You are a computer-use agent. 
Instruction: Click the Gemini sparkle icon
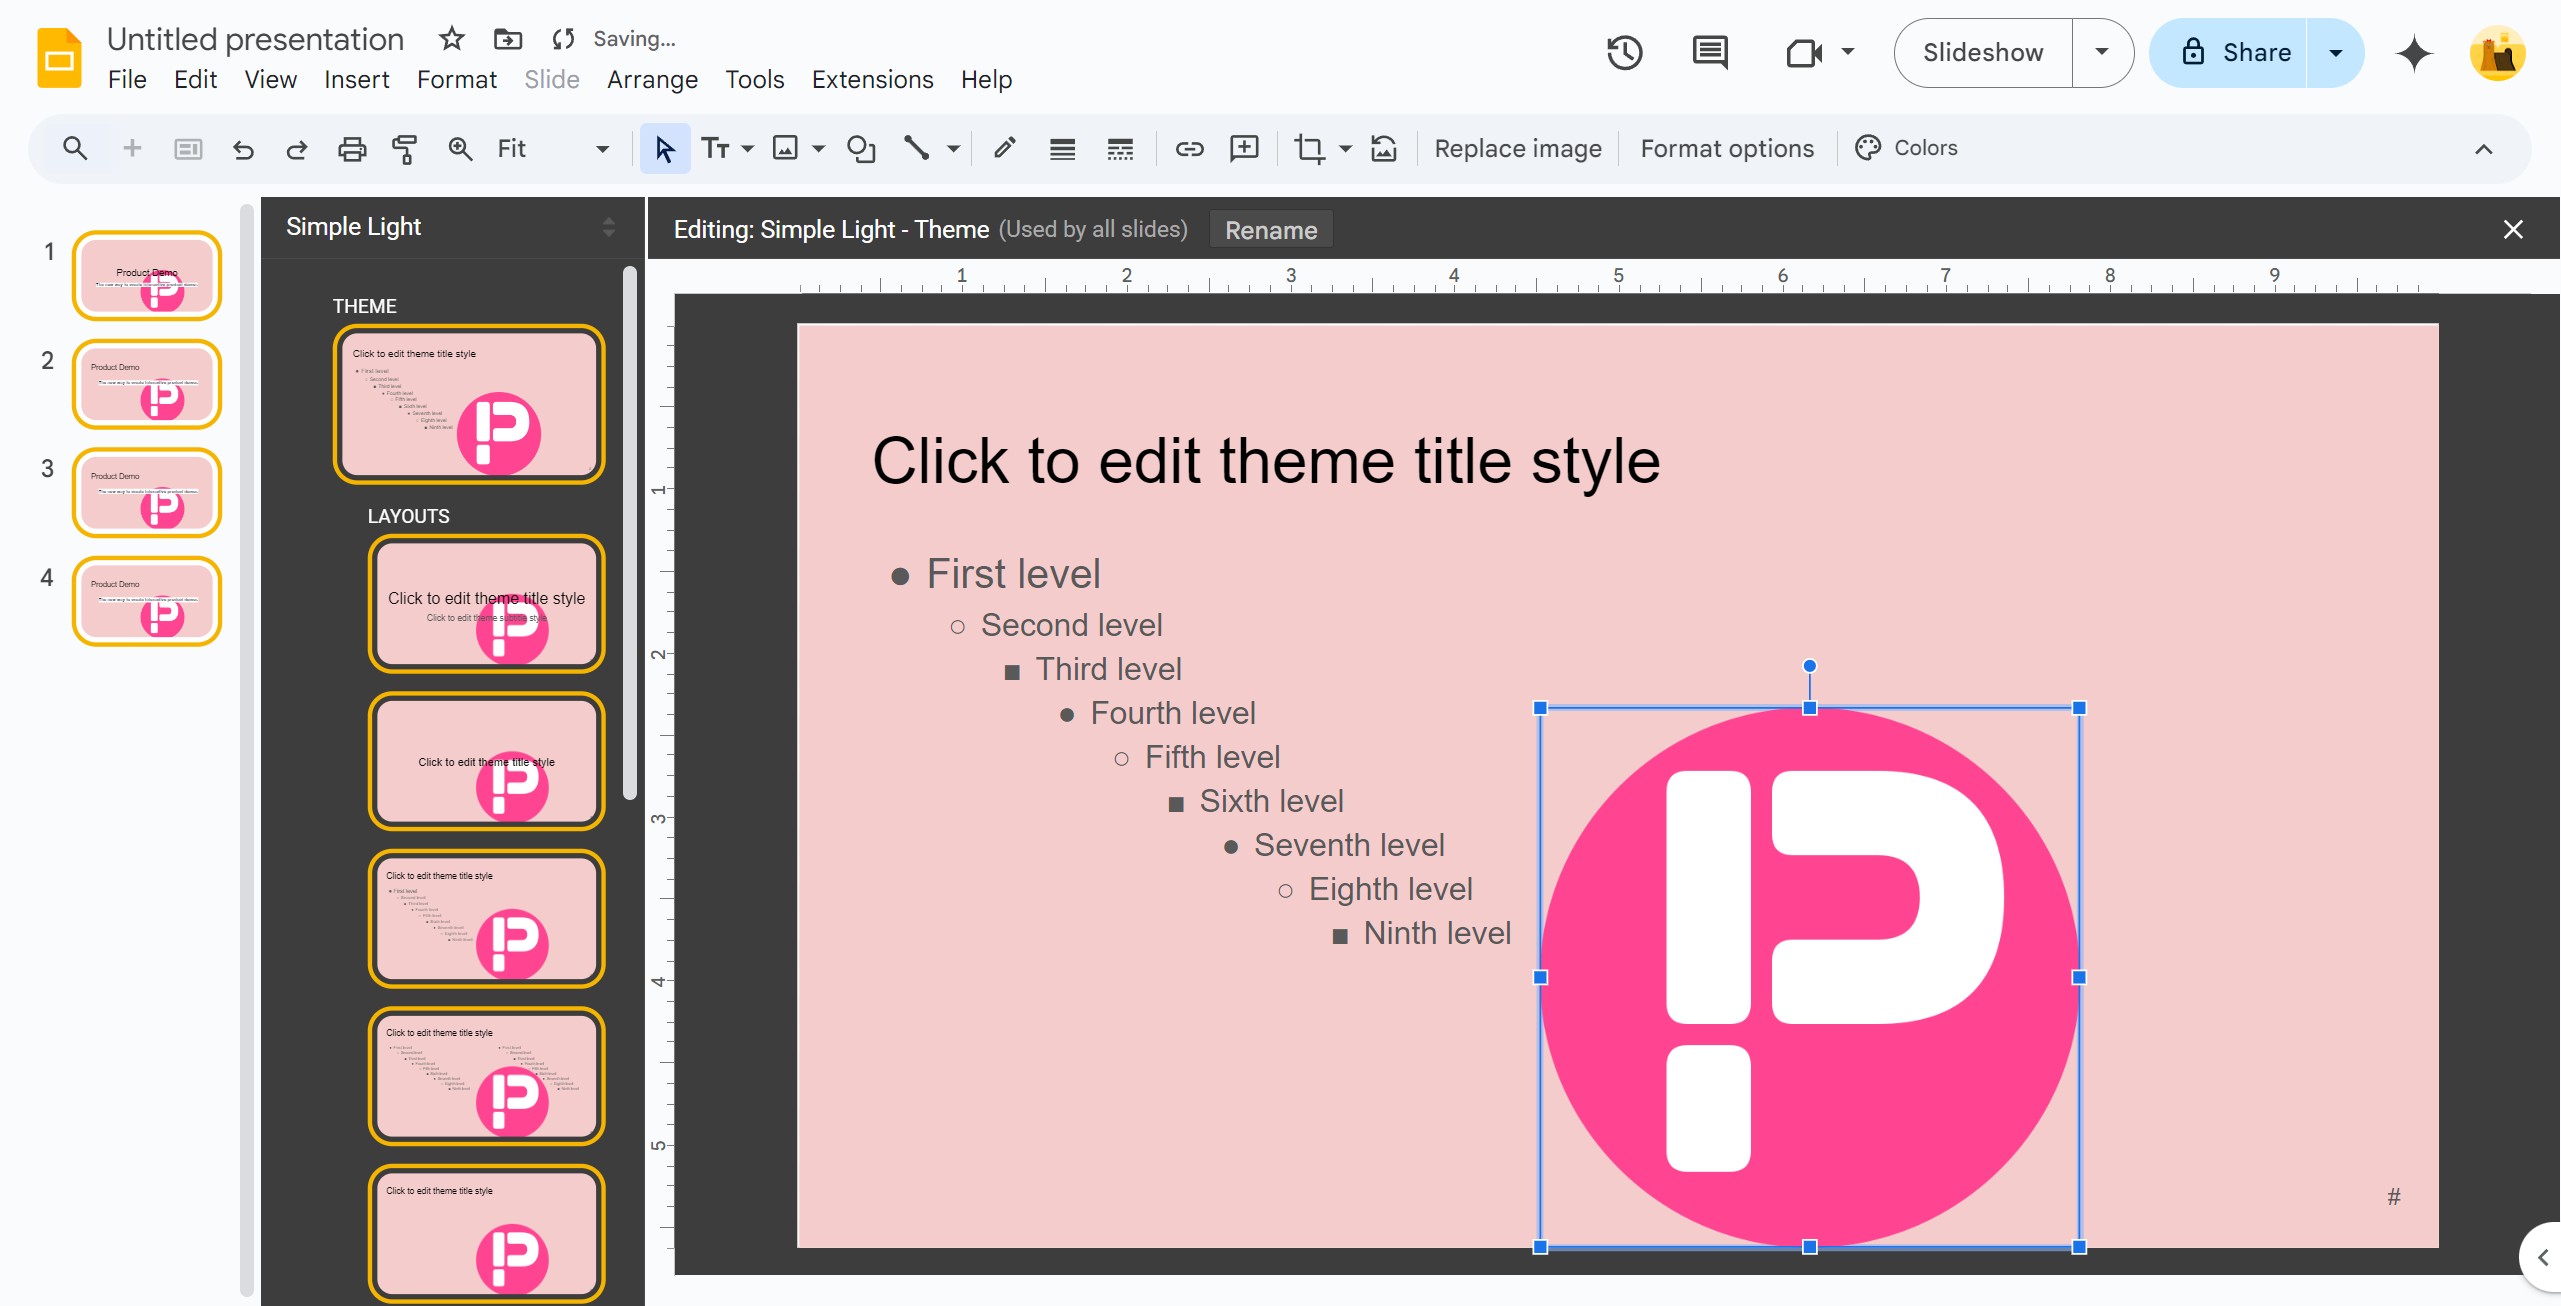point(2414,53)
